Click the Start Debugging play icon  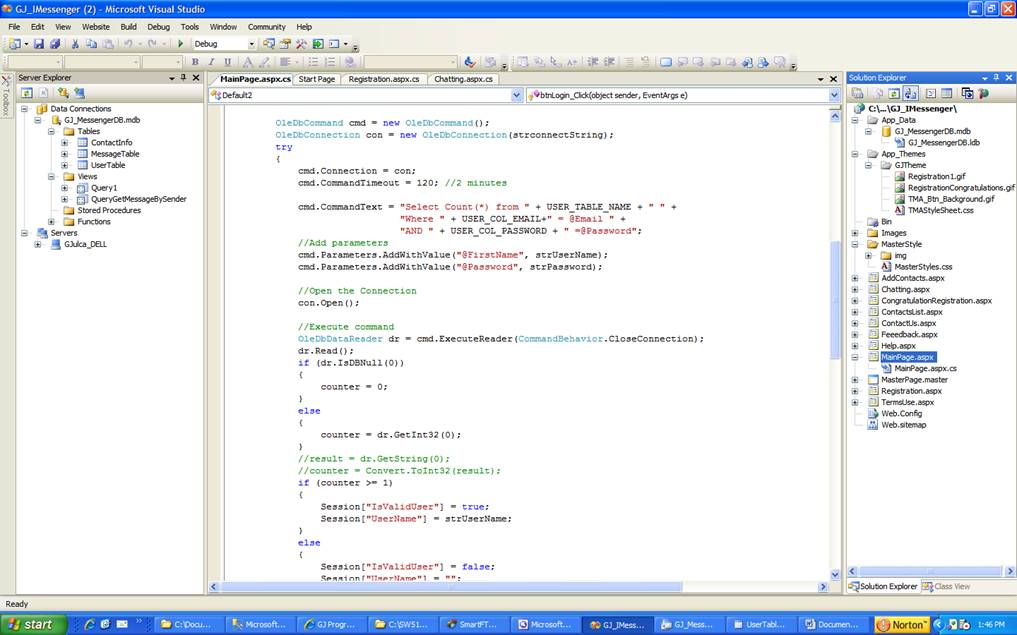tap(180, 44)
